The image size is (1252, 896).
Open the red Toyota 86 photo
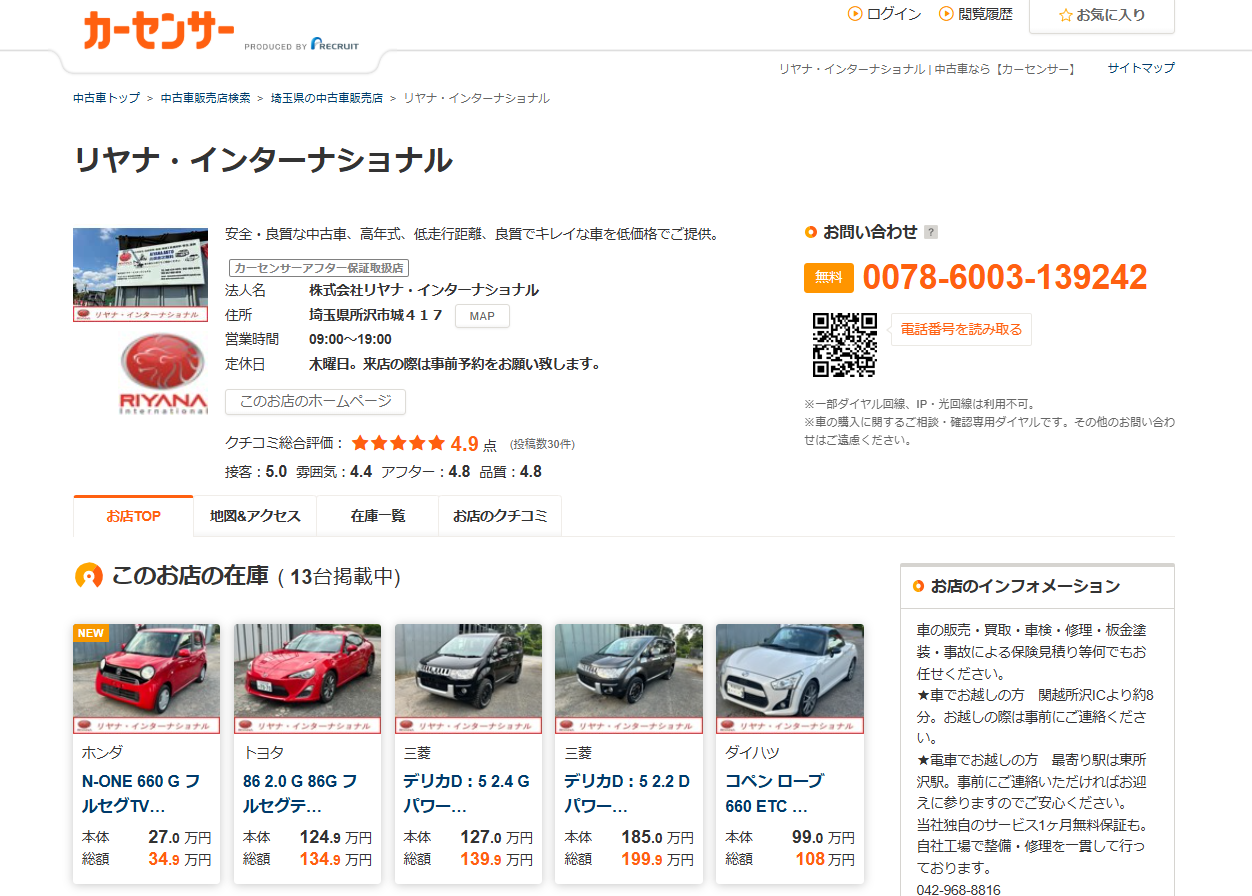307,679
